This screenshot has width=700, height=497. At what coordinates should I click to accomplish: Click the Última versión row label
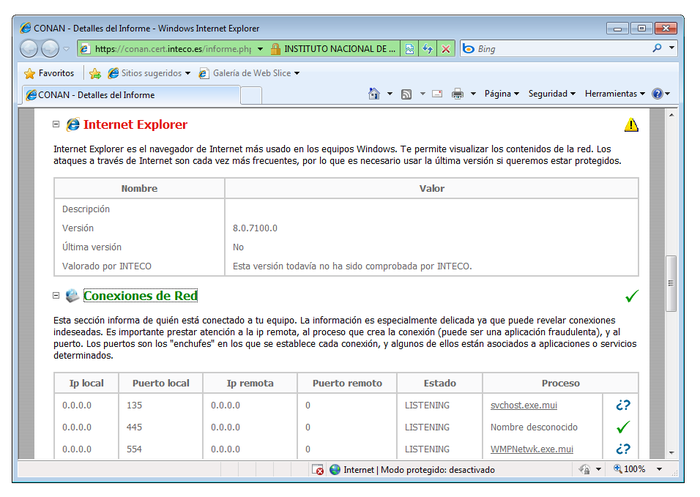(92, 247)
